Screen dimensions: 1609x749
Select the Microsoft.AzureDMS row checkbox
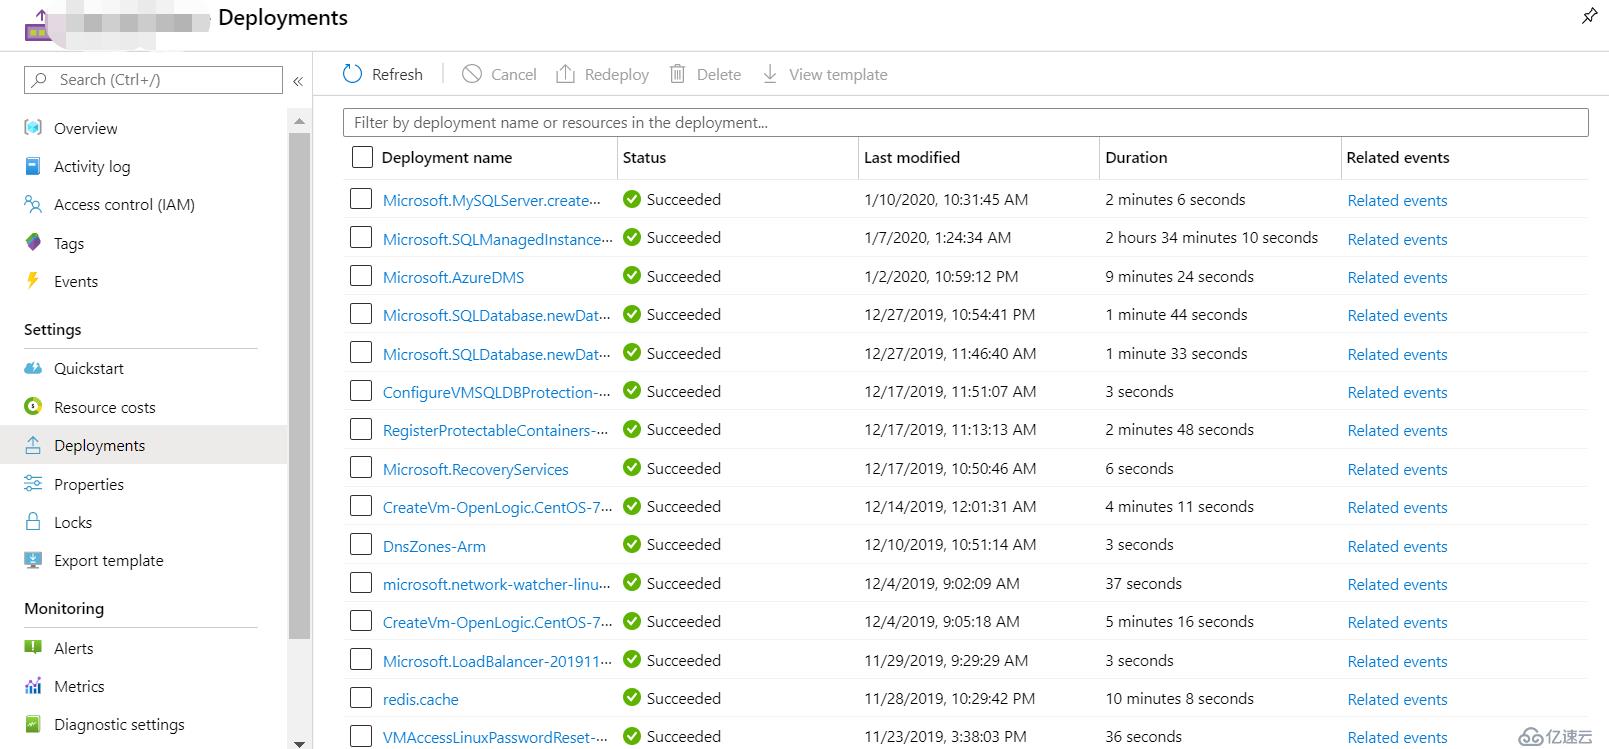point(361,276)
